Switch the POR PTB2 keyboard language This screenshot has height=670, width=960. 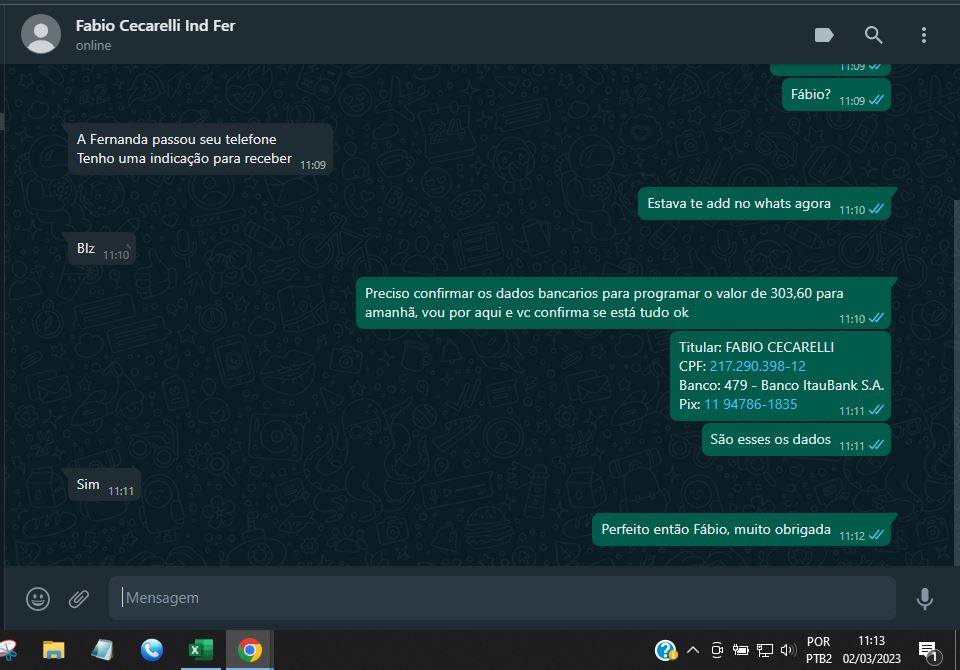click(818, 650)
